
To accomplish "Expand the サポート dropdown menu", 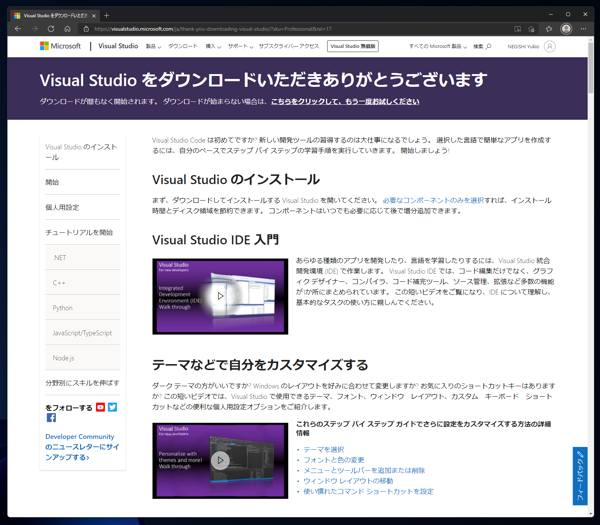I will [241, 46].
